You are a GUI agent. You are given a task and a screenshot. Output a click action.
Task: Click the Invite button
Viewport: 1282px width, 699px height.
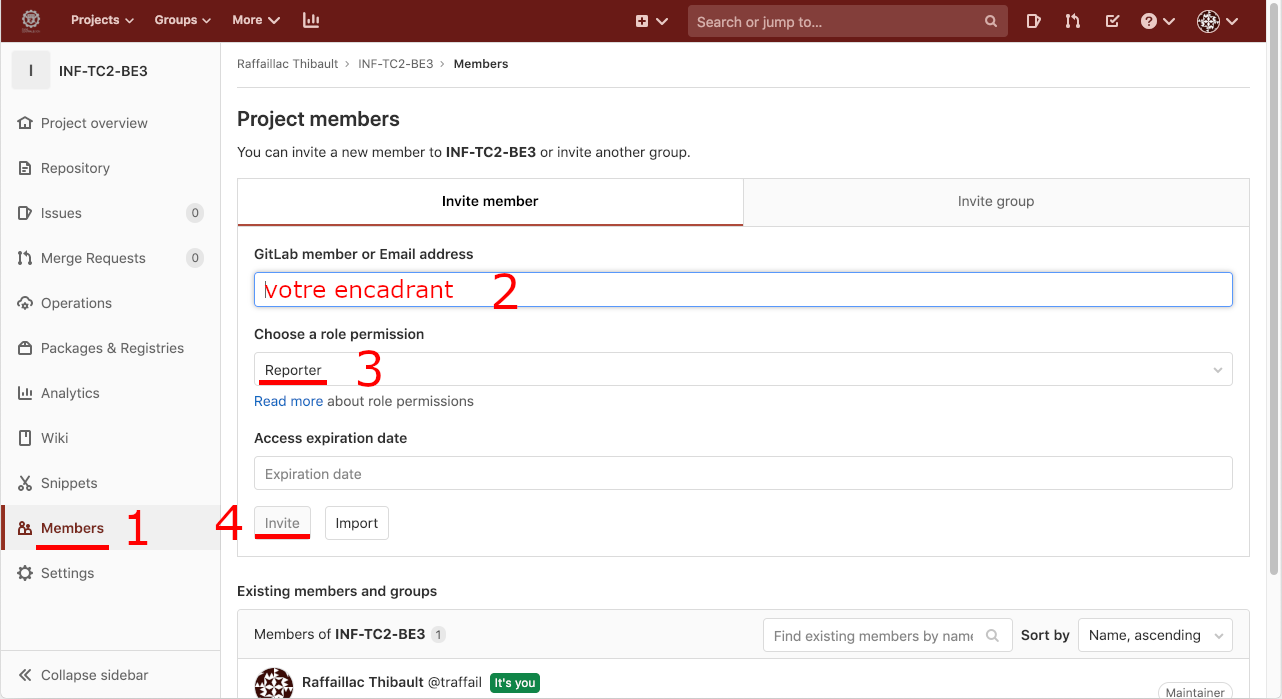(282, 523)
